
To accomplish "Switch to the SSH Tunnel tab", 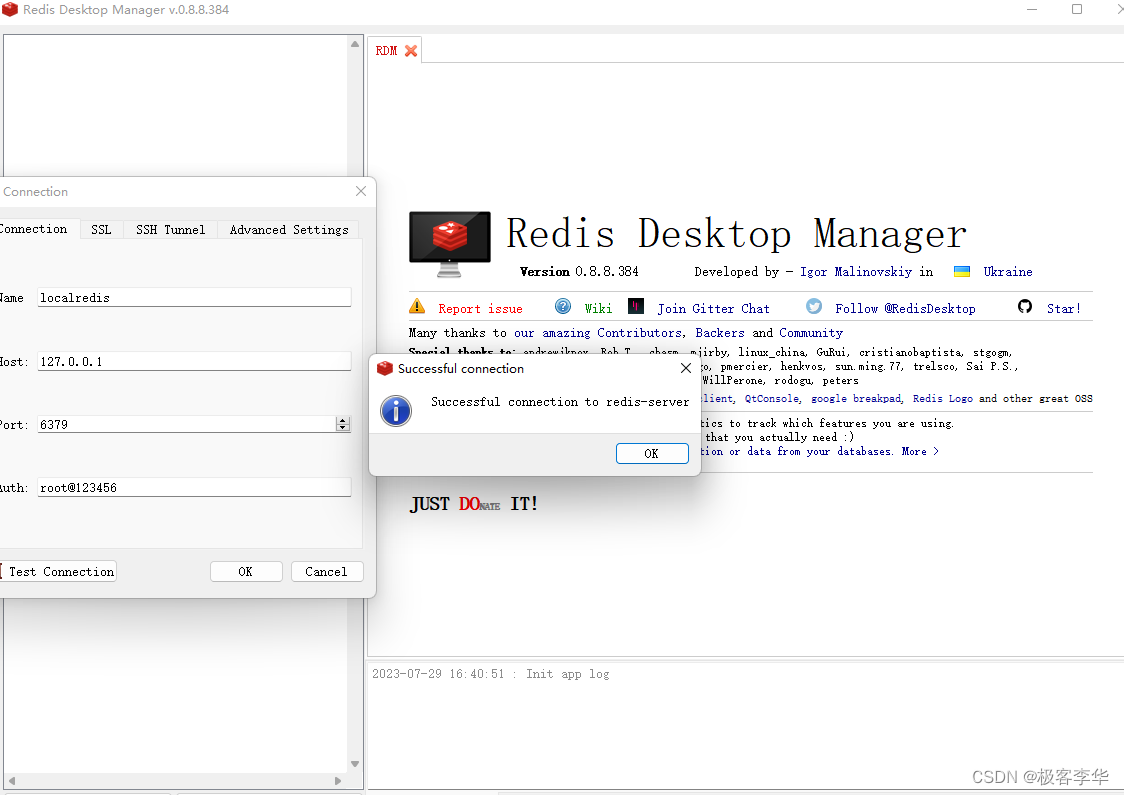I will point(171,229).
